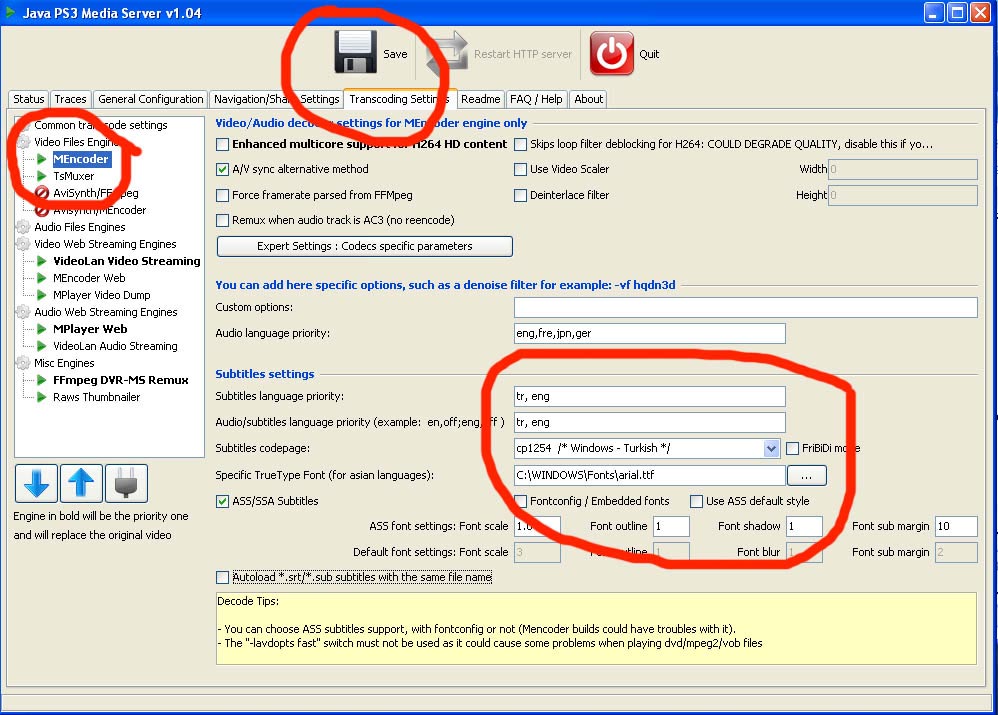Click the Save floppy disk icon
This screenshot has width=998, height=715.
click(355, 52)
